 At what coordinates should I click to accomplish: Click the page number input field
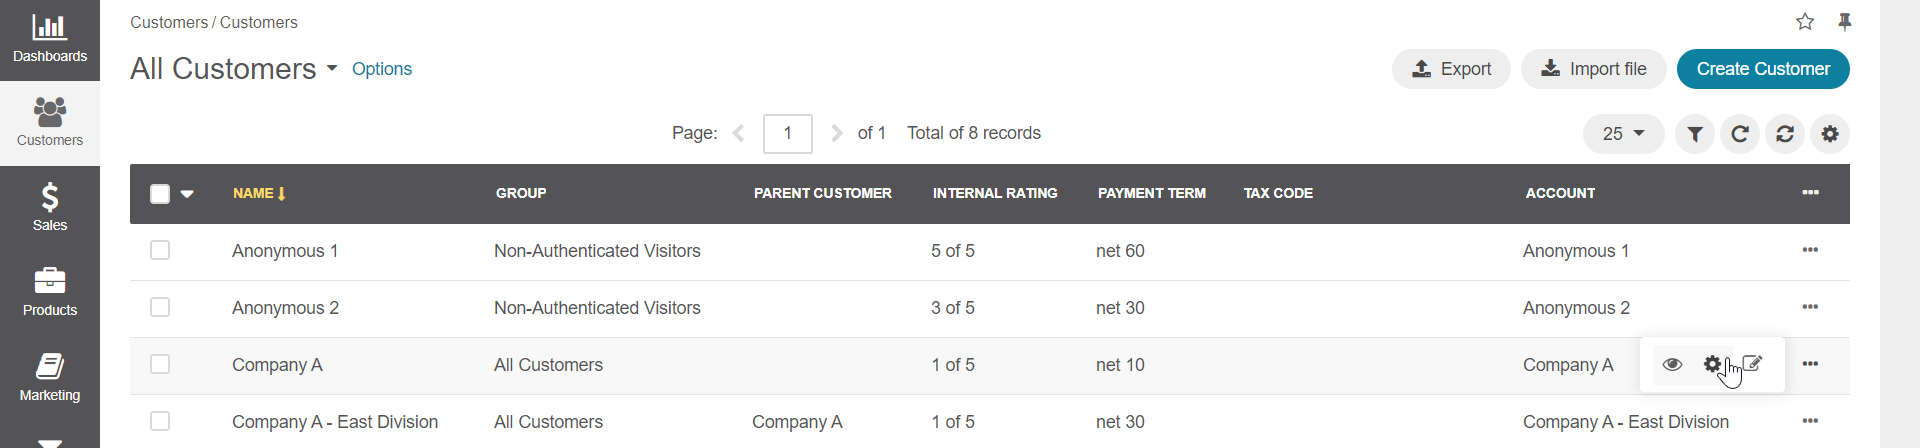tap(788, 134)
